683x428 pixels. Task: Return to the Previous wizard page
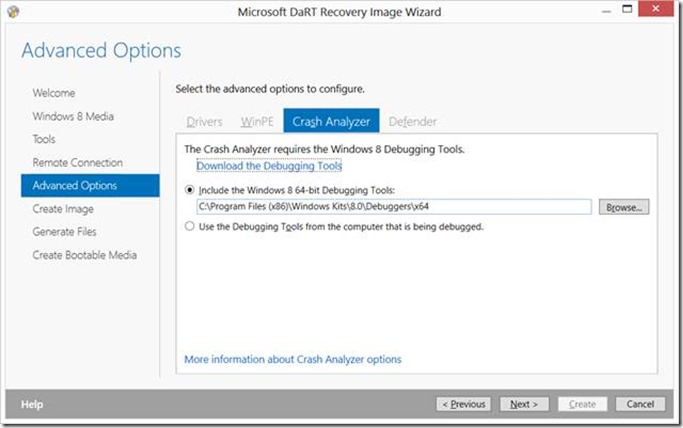point(463,404)
